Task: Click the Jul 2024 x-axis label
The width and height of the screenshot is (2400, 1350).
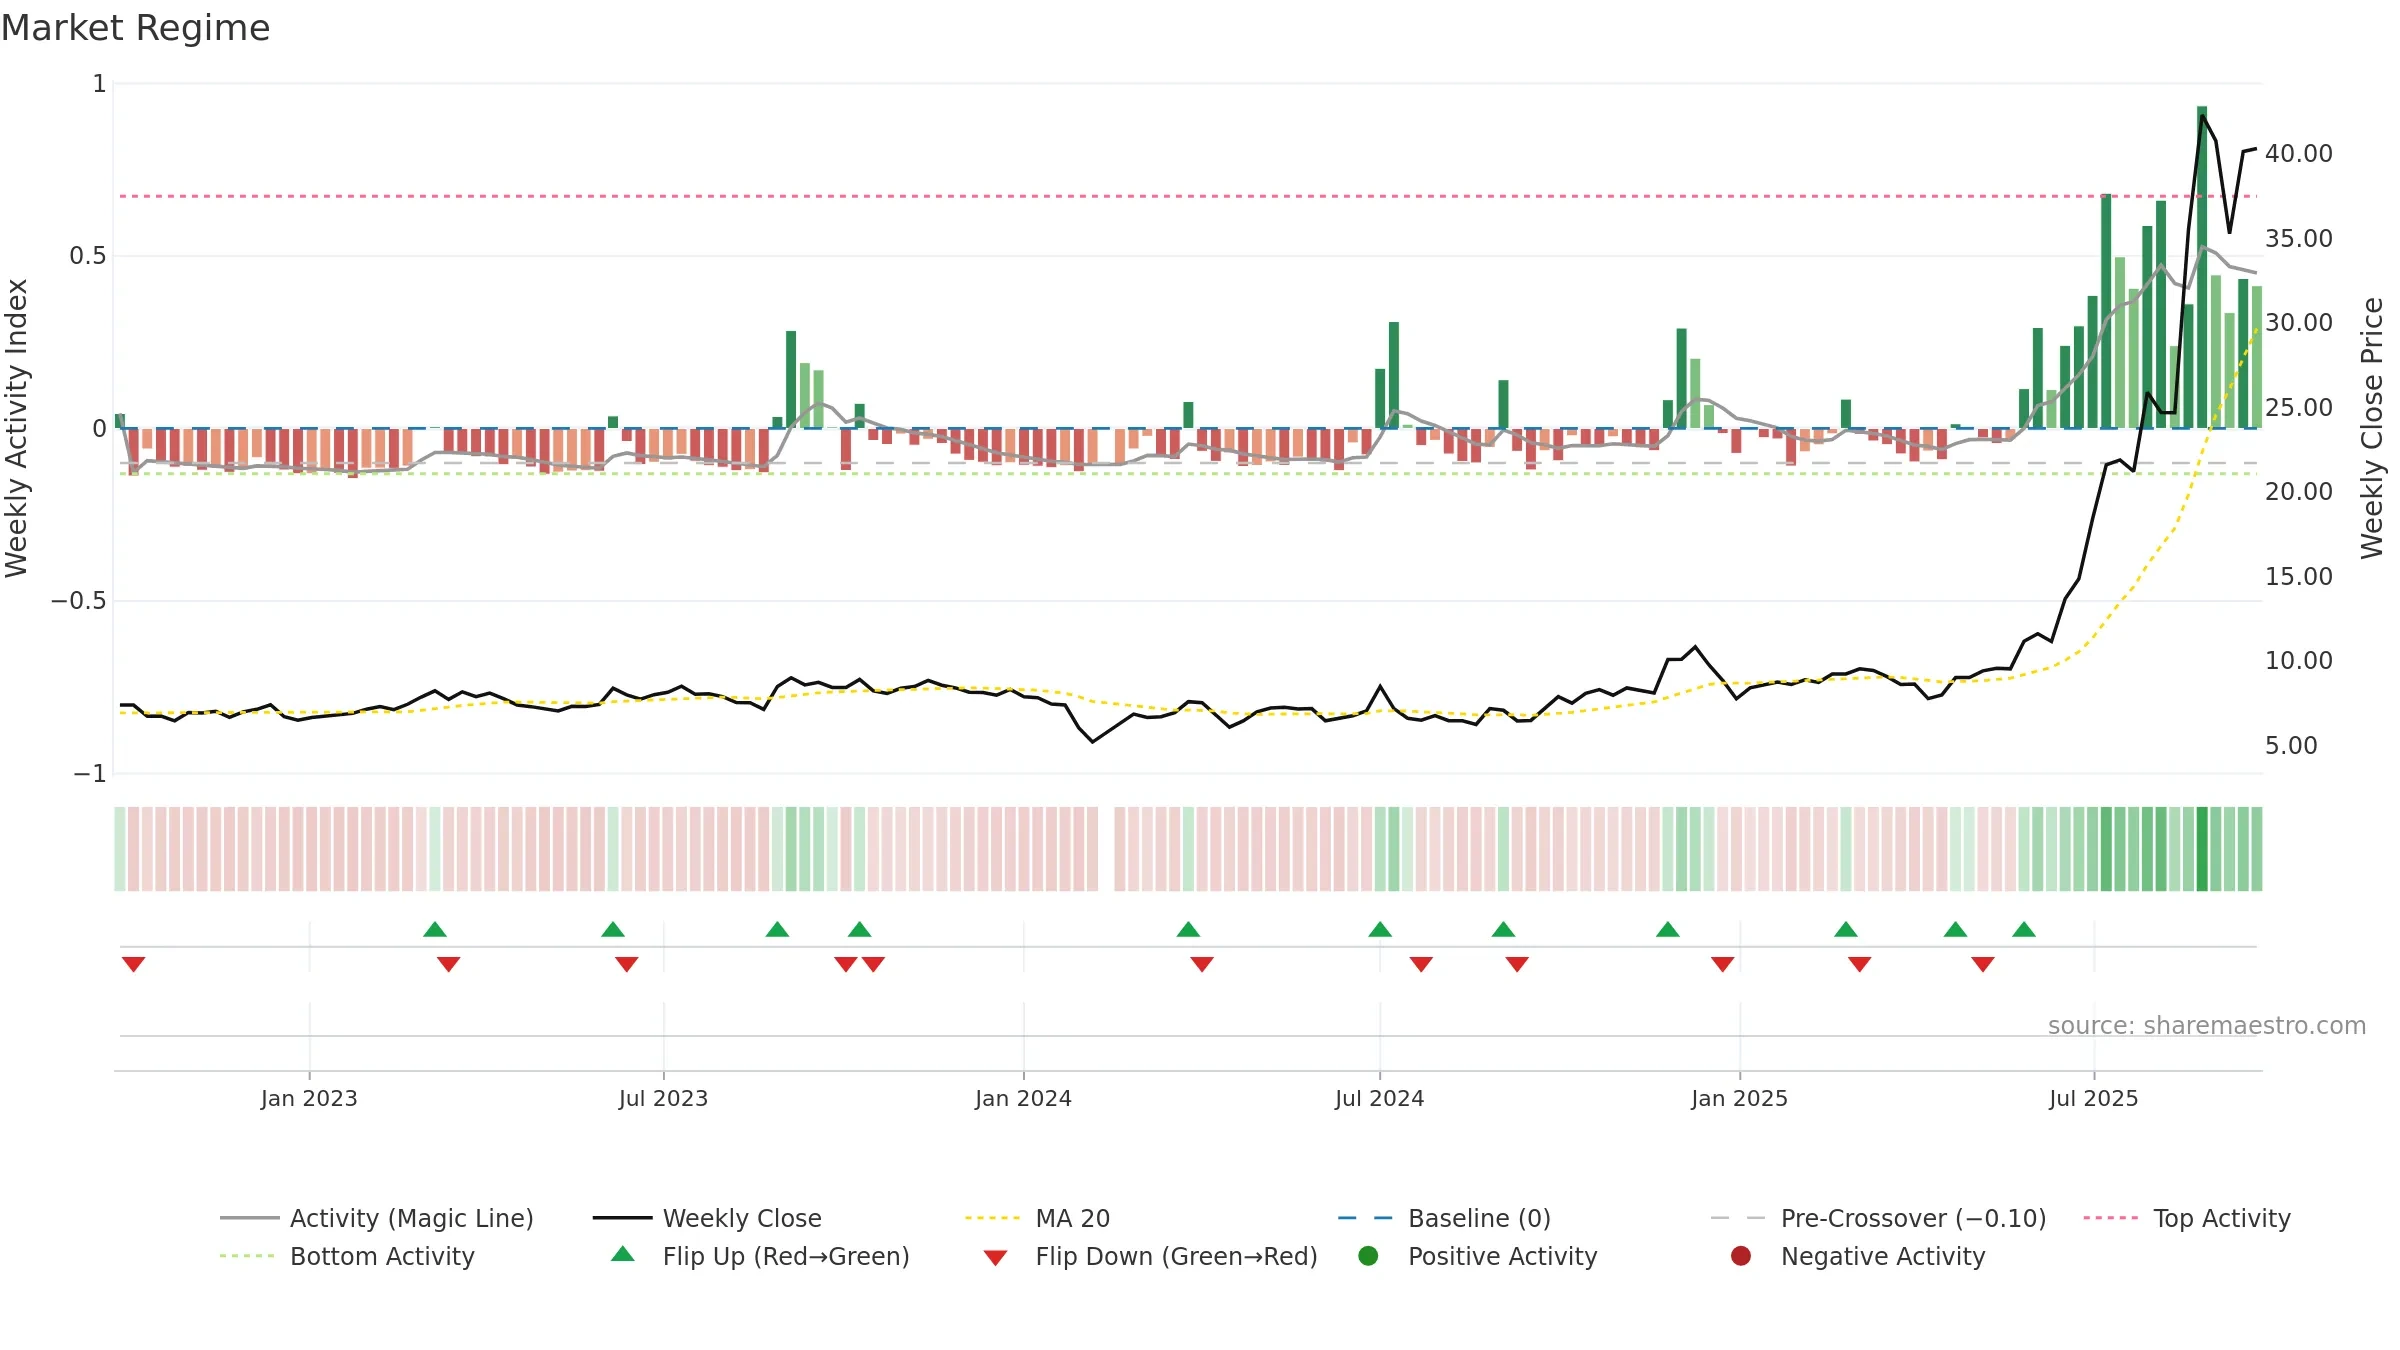Action: tap(1379, 1098)
